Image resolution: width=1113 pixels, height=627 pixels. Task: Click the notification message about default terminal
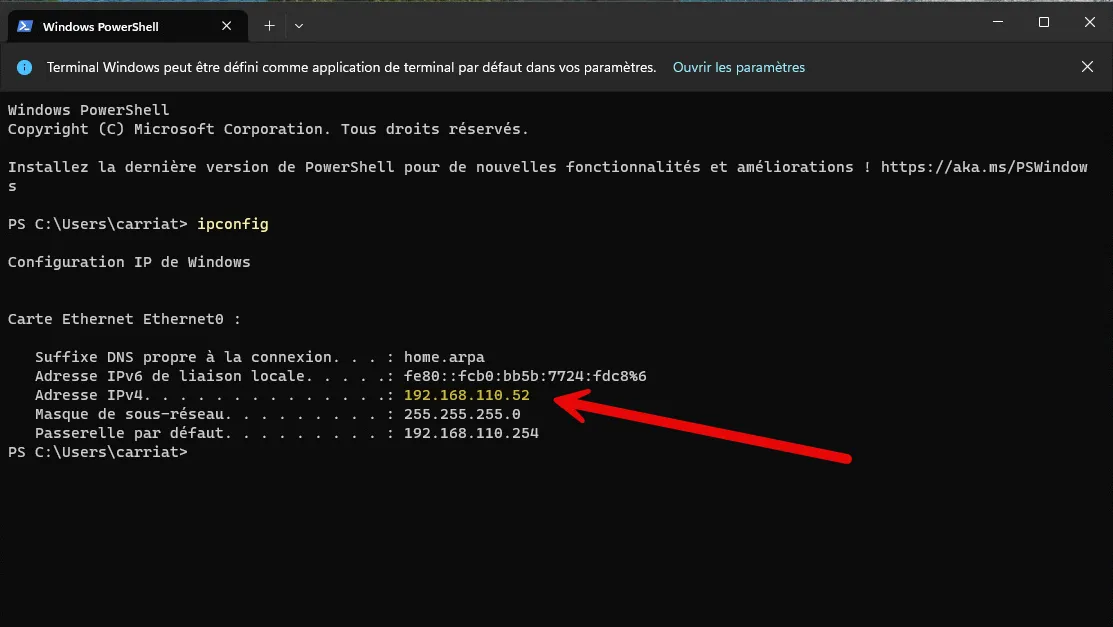[x=351, y=68]
